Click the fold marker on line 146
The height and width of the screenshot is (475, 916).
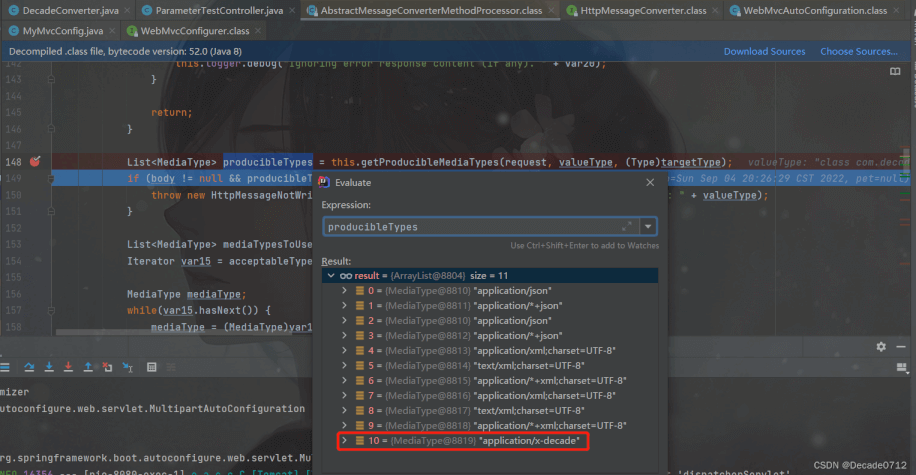51,129
